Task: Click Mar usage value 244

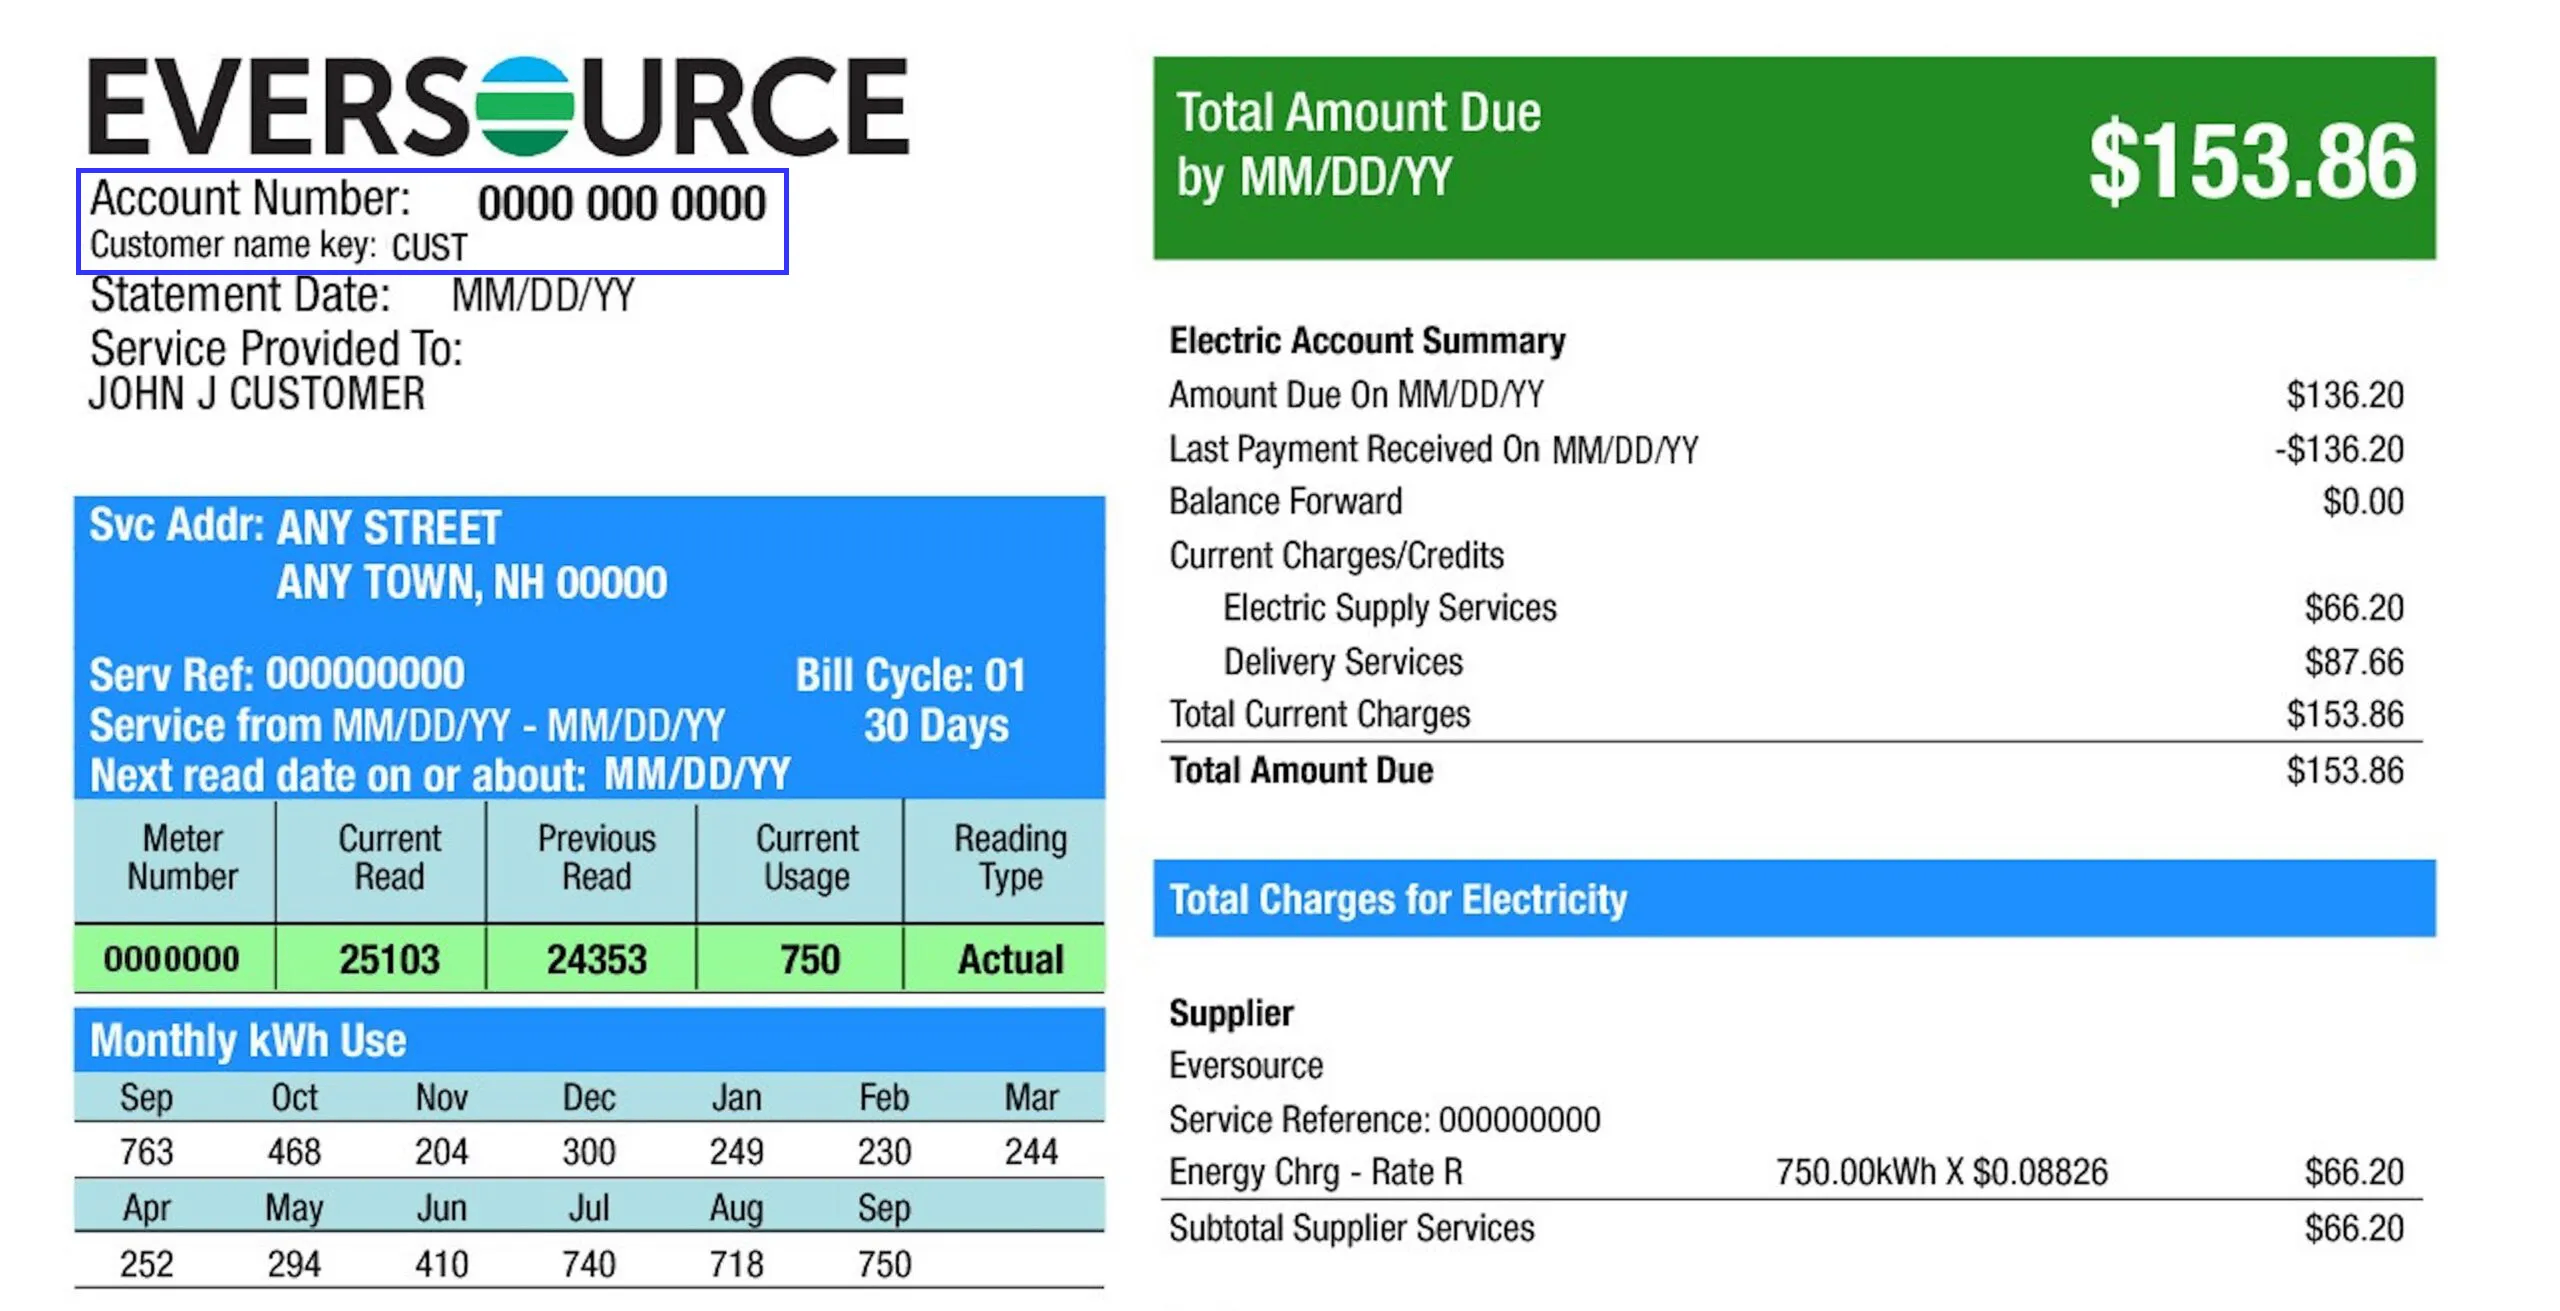Action: [1031, 1152]
